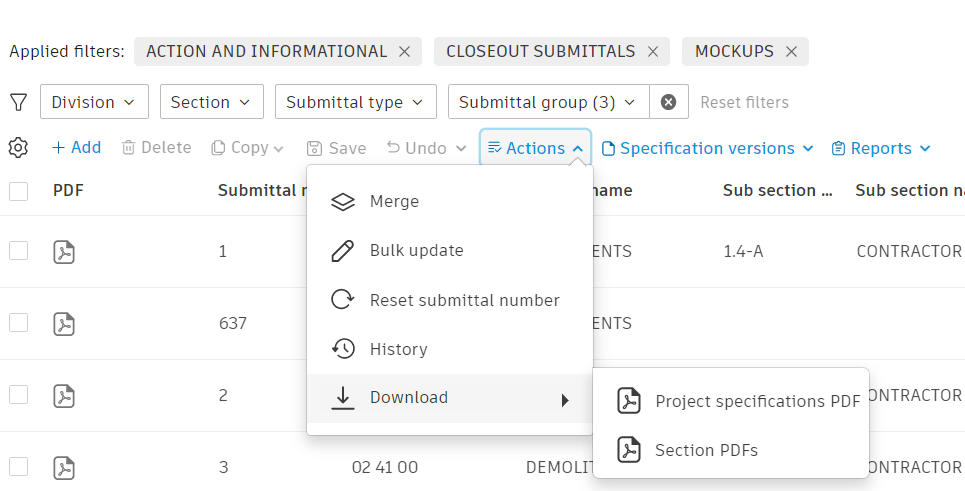
Task: Remove the CLOSEOUT SUBMITTALS filter chip
Action: (x=653, y=52)
